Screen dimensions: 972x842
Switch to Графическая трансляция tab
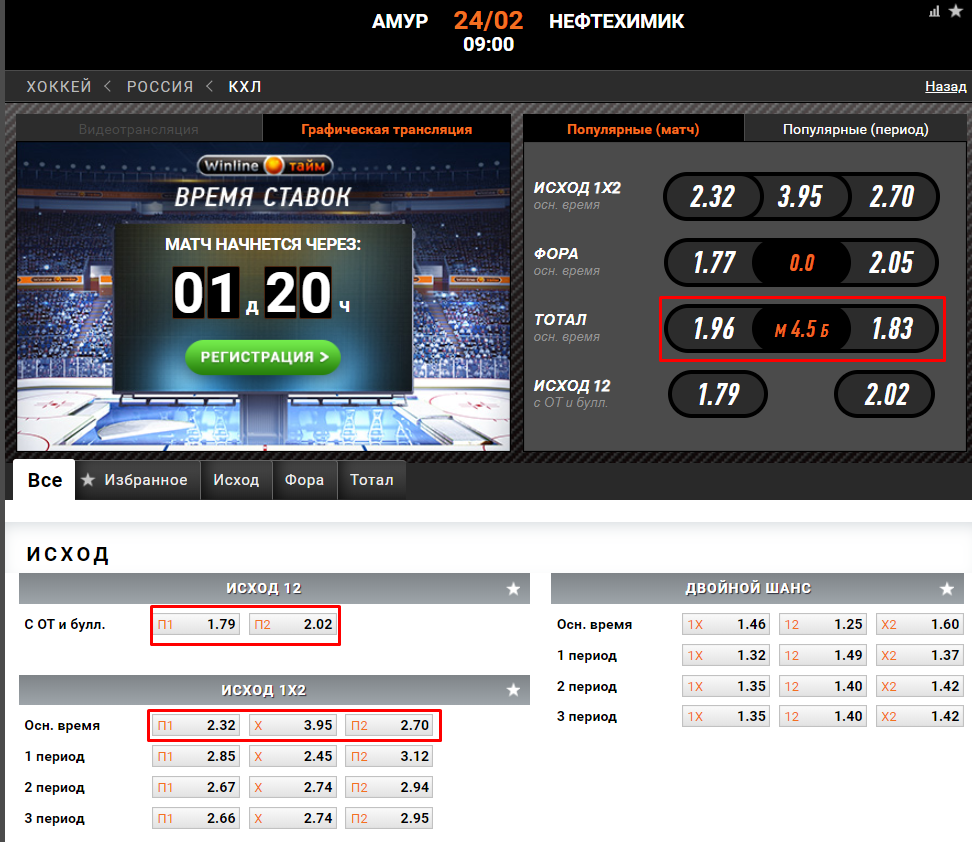coord(387,129)
